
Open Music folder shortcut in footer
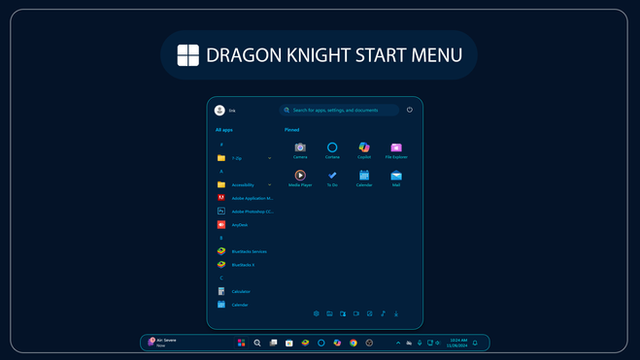(x=383, y=313)
